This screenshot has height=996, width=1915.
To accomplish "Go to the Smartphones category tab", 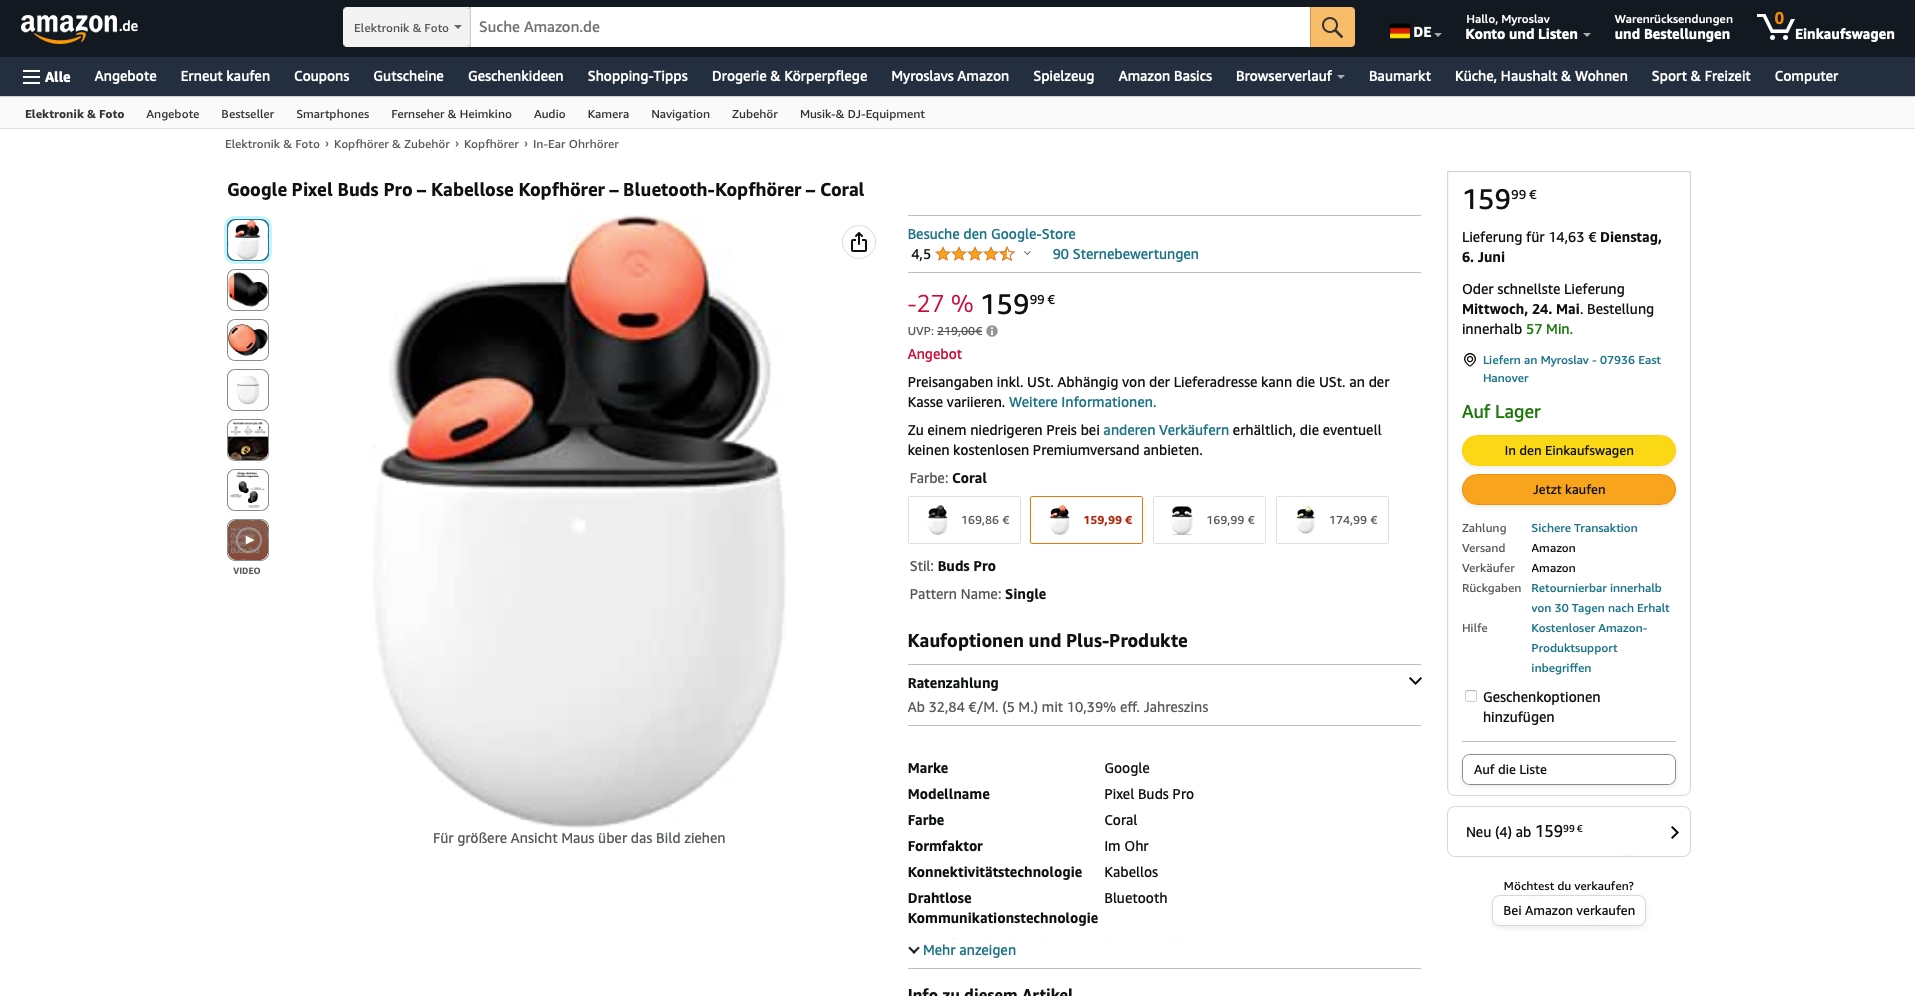I will tap(332, 114).
